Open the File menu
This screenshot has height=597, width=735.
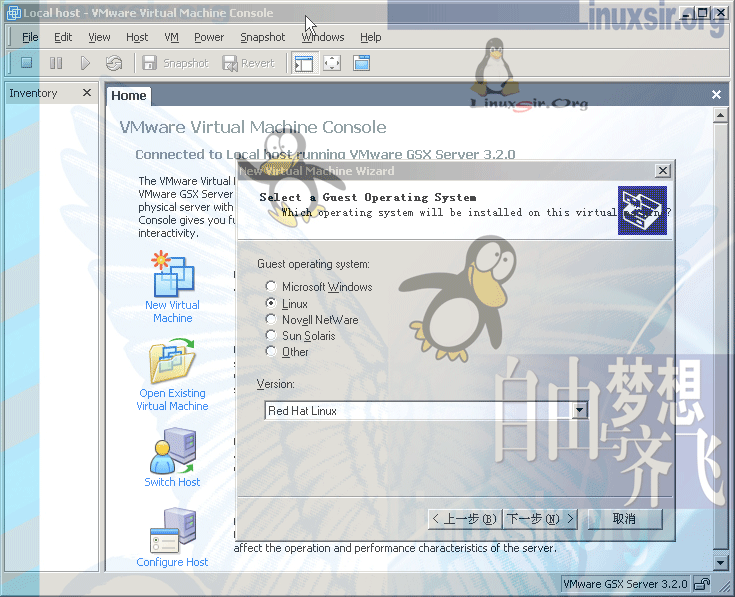point(30,37)
